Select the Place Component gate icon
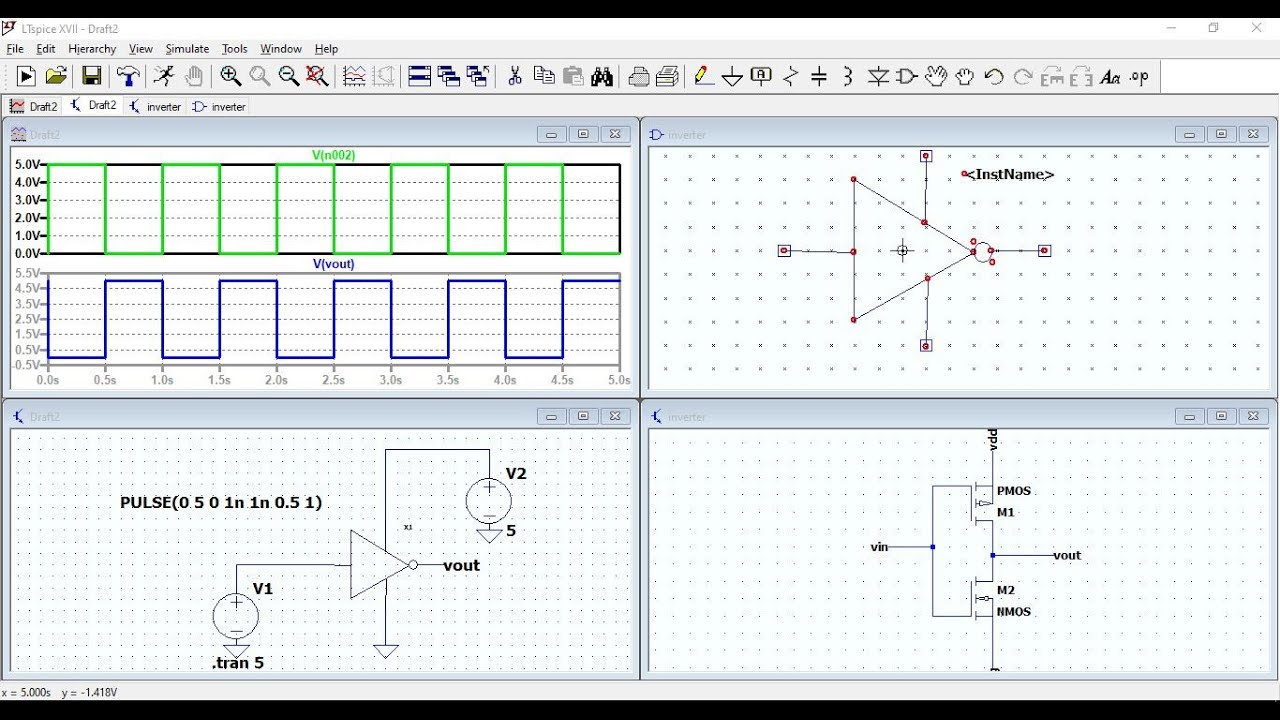 [907, 77]
